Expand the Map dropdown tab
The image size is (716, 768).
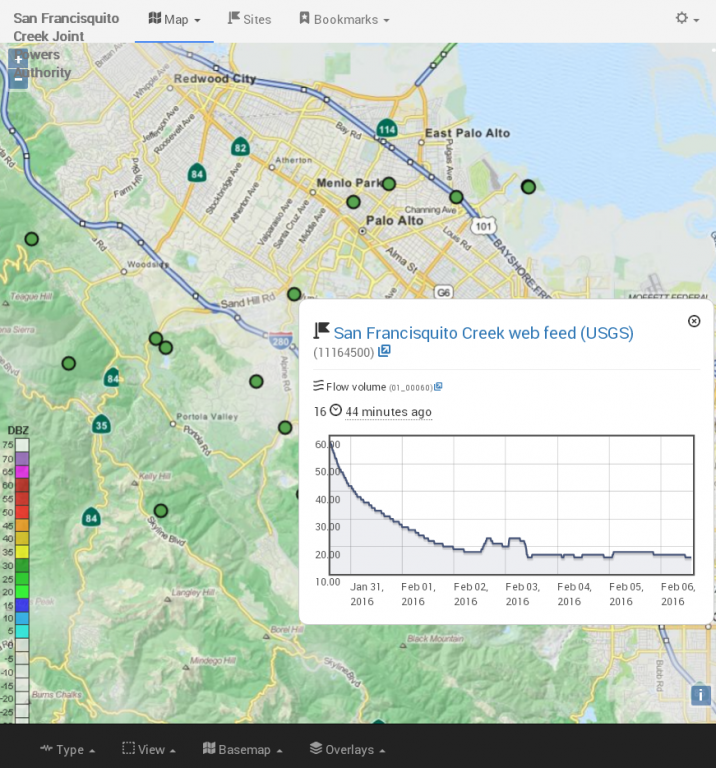(x=174, y=19)
